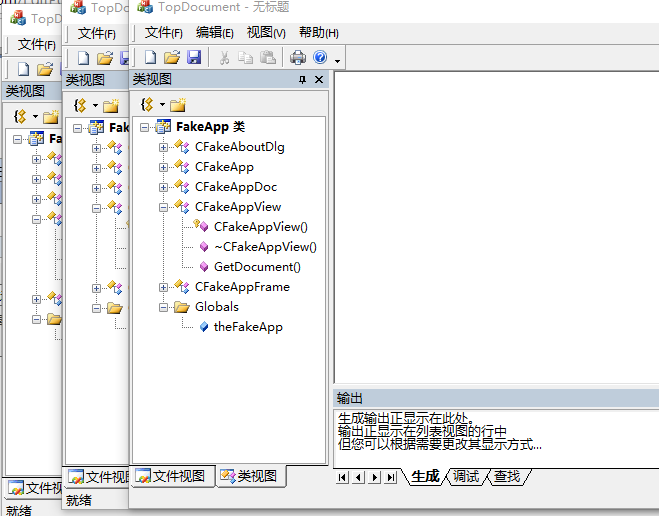Select the theFakeApp global variable
This screenshot has width=659, height=516.
[248, 327]
